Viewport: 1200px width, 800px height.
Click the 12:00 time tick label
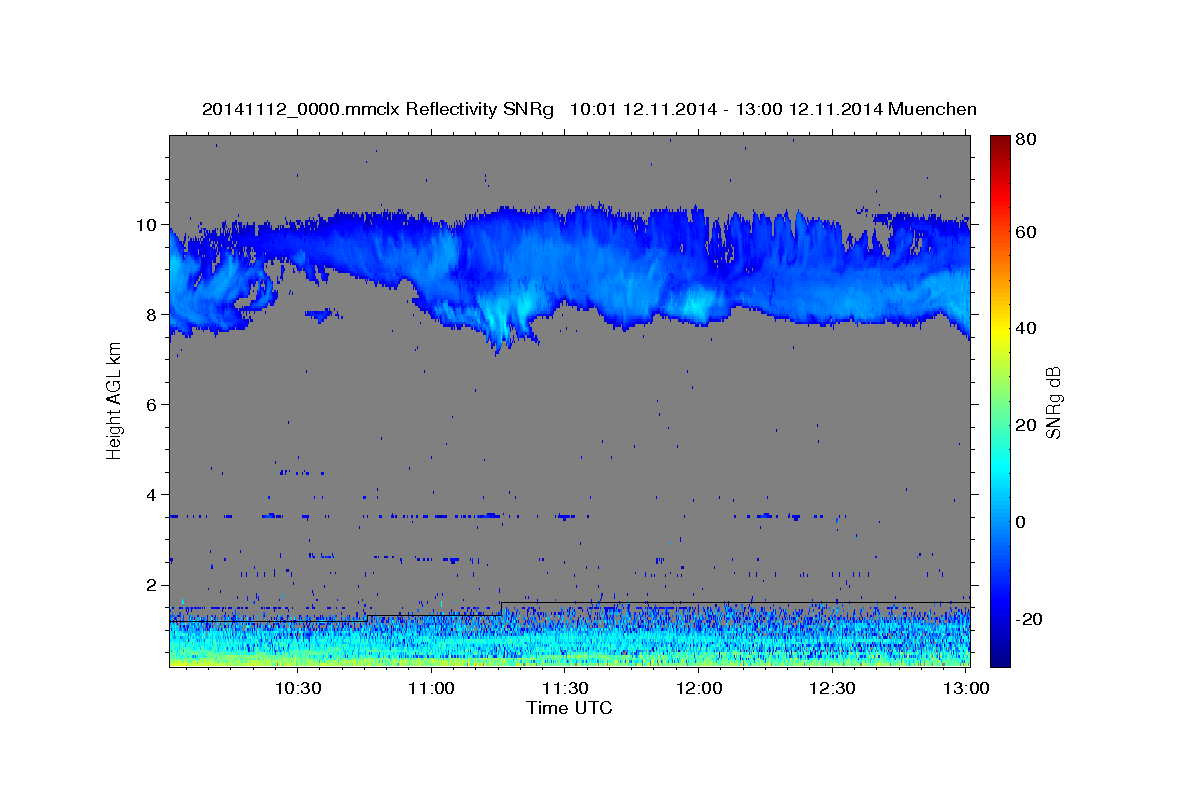(x=699, y=688)
